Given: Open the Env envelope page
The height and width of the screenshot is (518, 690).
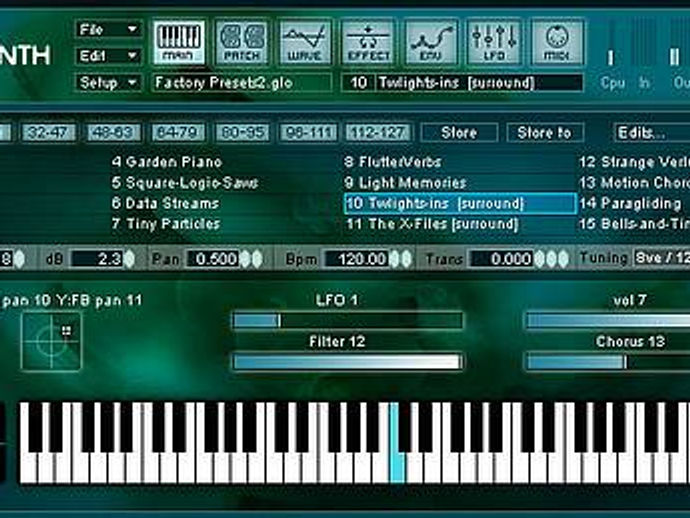Looking at the screenshot, I should pos(431,42).
